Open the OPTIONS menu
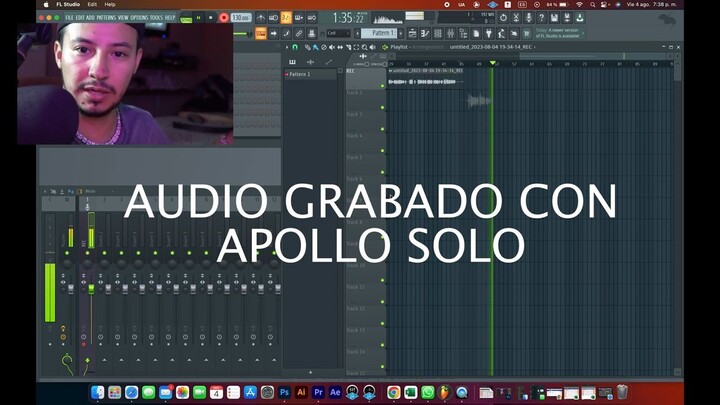The image size is (720, 405). [x=139, y=17]
